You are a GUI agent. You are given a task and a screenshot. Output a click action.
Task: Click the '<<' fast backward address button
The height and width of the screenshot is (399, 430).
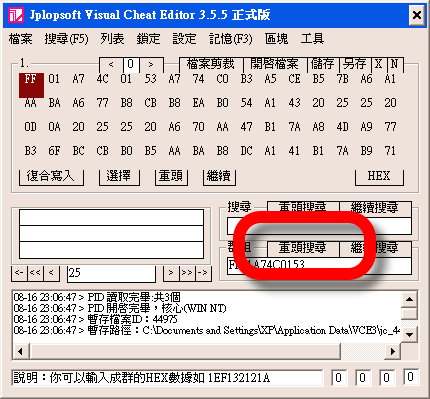[x=35, y=273]
